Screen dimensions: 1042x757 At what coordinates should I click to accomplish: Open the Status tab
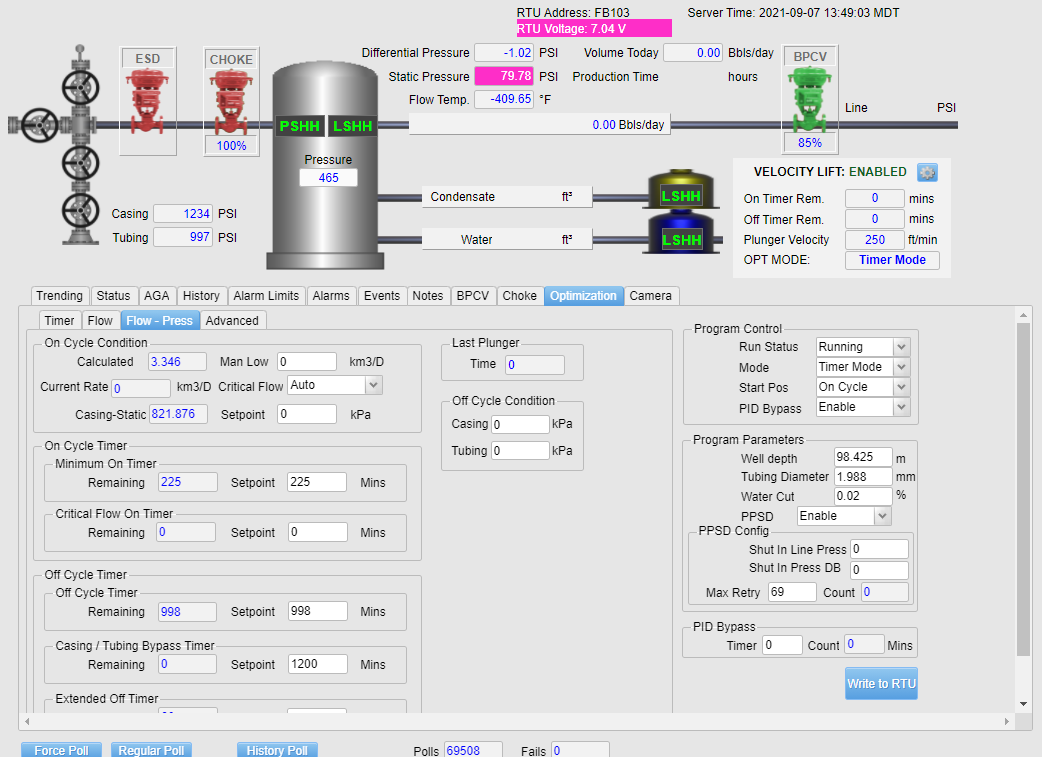pyautogui.click(x=114, y=296)
